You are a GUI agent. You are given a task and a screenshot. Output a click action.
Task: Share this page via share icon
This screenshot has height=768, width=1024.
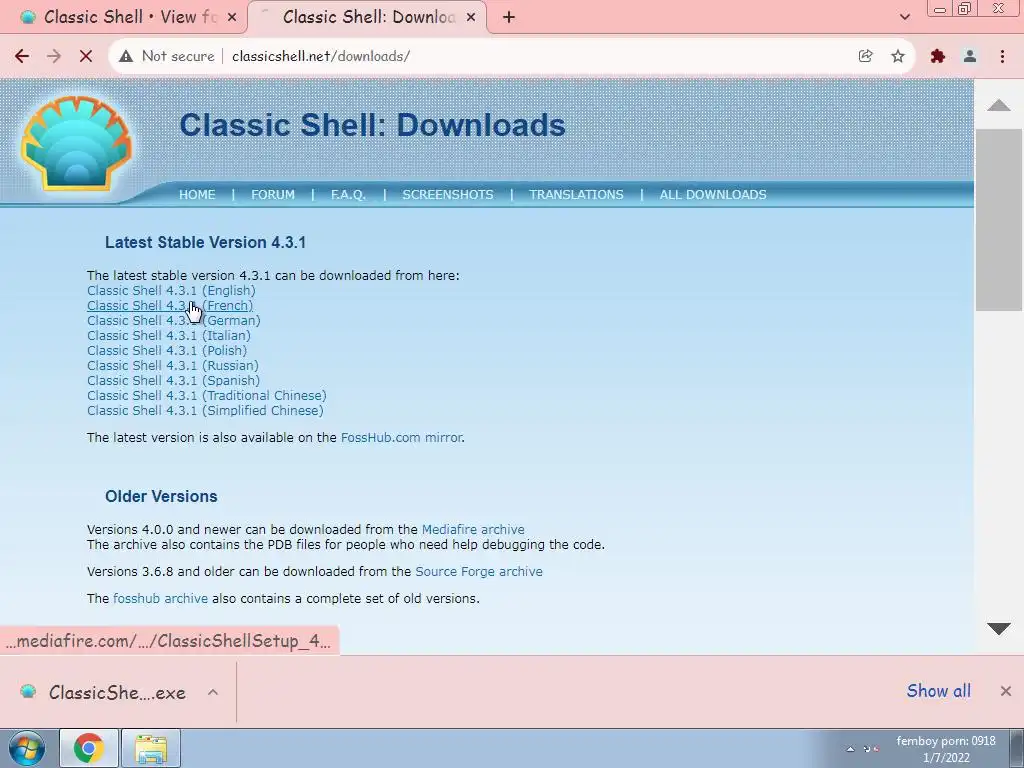(x=865, y=56)
